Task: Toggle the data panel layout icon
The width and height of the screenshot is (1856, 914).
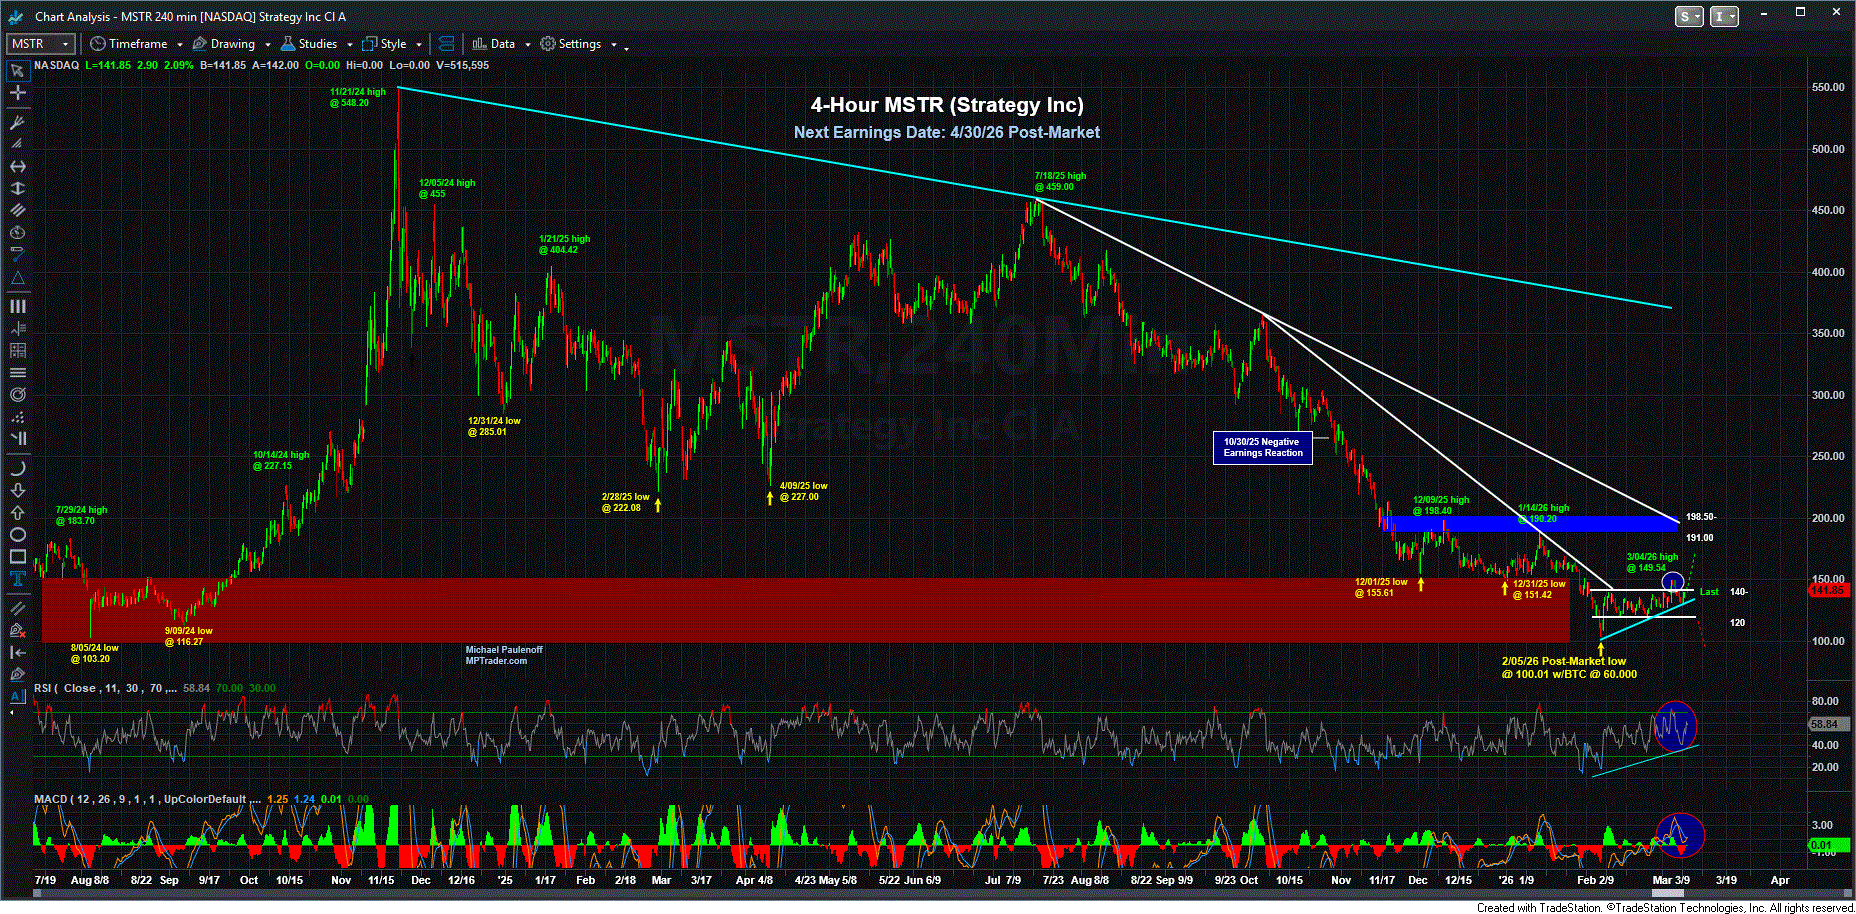Action: pos(447,44)
